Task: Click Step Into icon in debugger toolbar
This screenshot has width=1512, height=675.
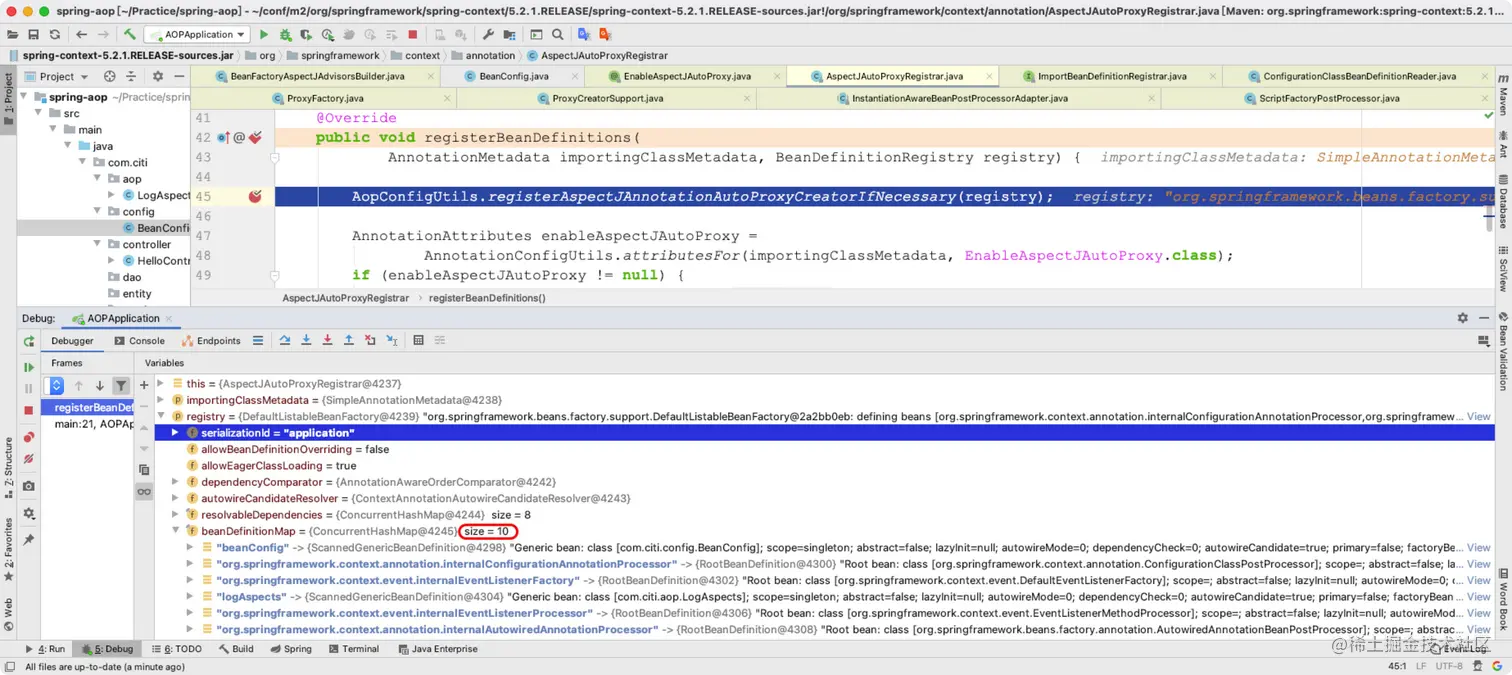Action: tap(306, 340)
